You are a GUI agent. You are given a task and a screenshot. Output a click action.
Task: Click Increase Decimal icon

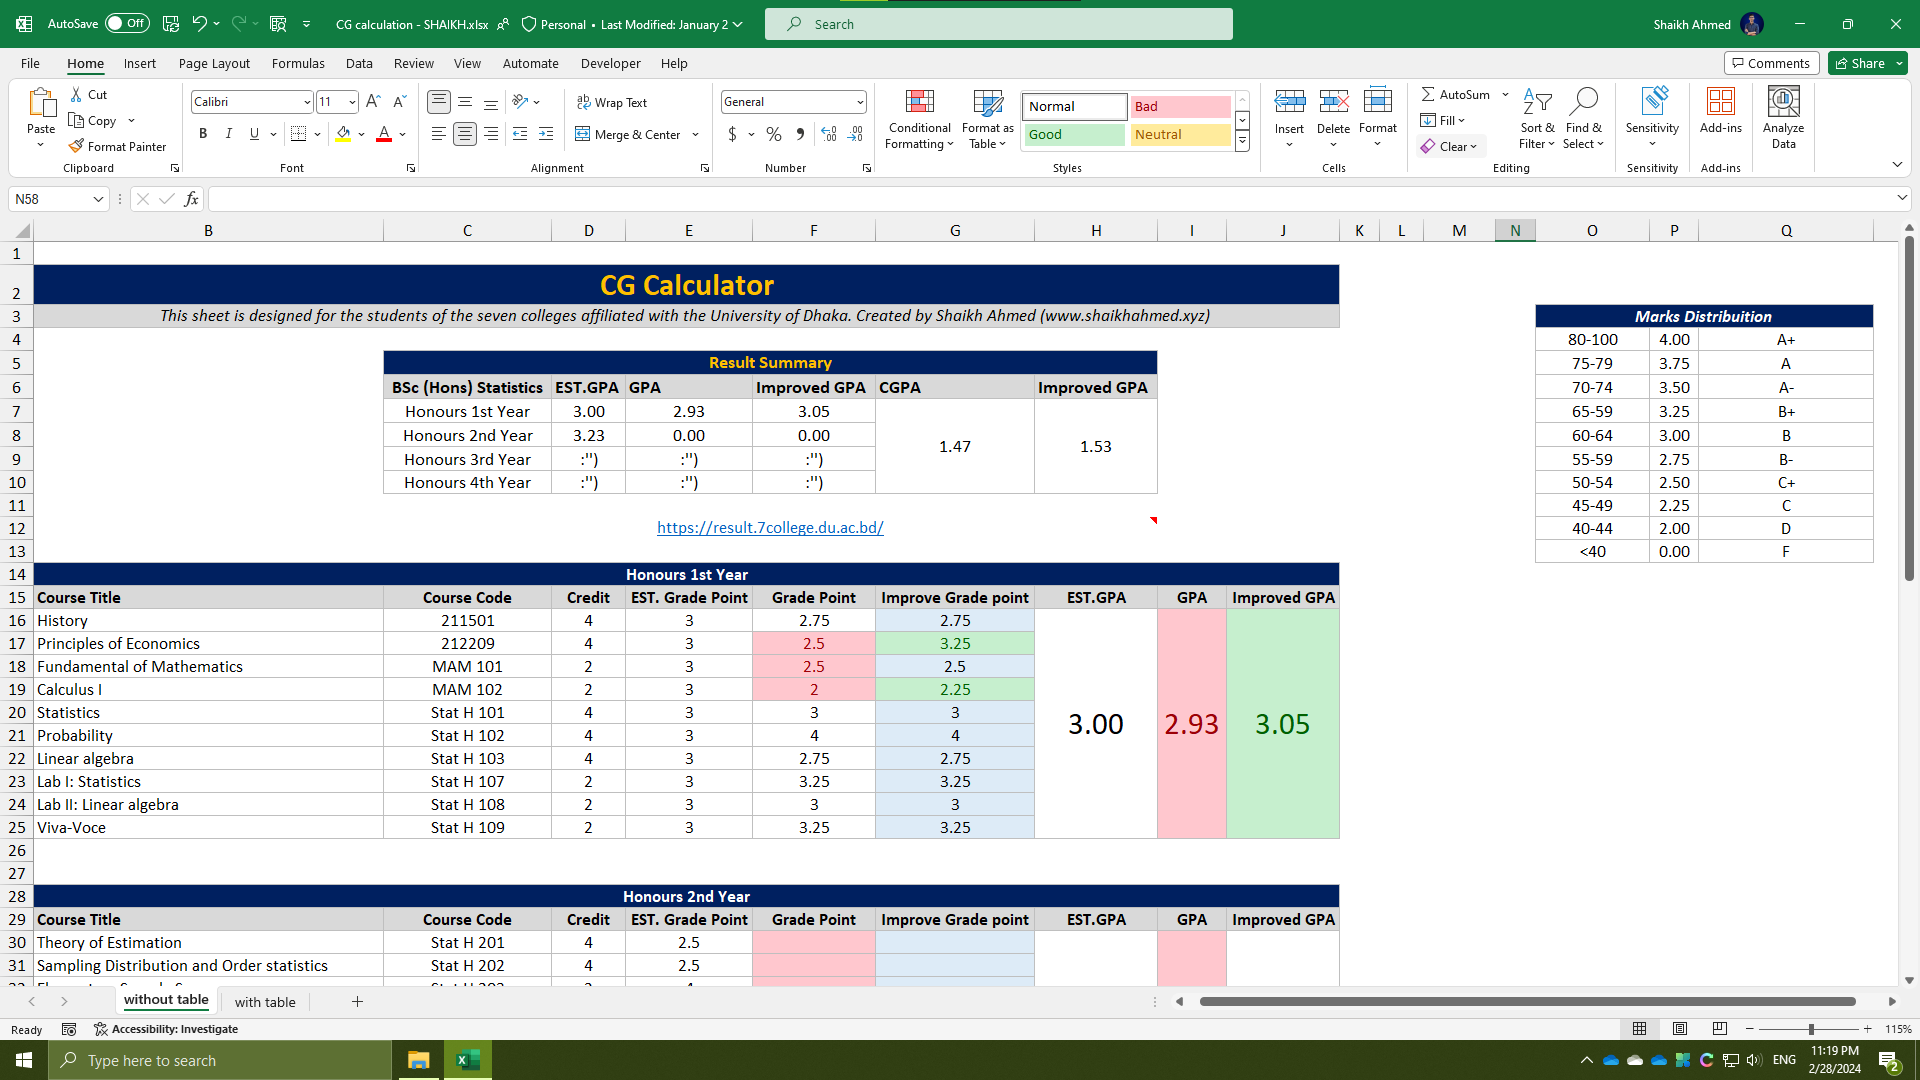(829, 134)
